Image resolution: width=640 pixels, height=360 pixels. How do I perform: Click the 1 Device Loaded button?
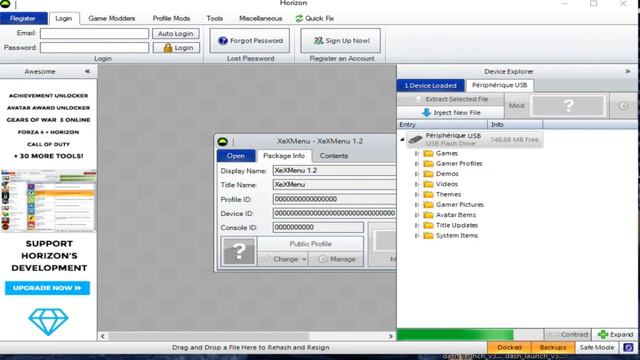pyautogui.click(x=431, y=85)
